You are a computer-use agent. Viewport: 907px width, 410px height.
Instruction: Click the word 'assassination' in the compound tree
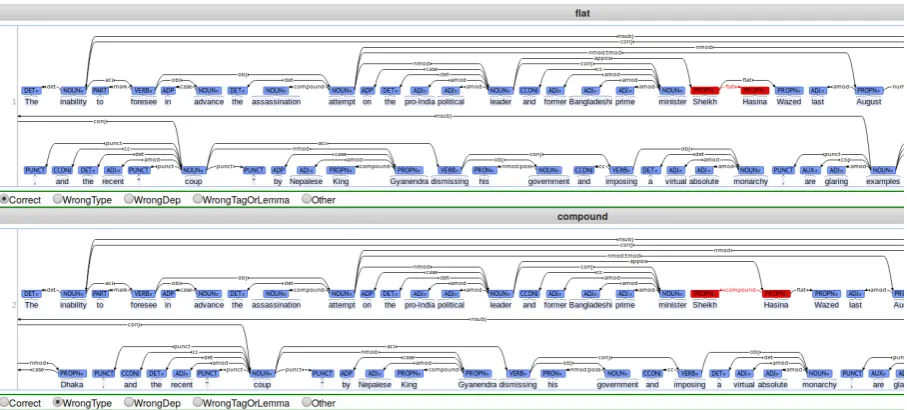[x=276, y=304]
